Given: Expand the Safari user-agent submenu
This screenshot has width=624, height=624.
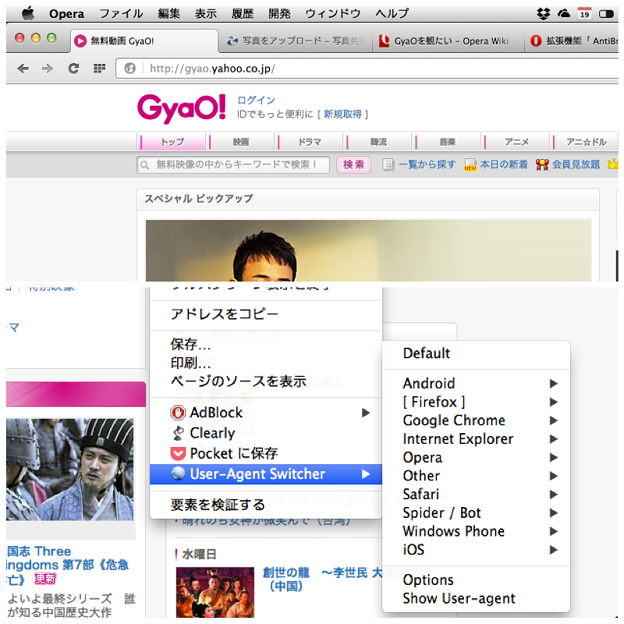Looking at the screenshot, I should click(x=553, y=494).
